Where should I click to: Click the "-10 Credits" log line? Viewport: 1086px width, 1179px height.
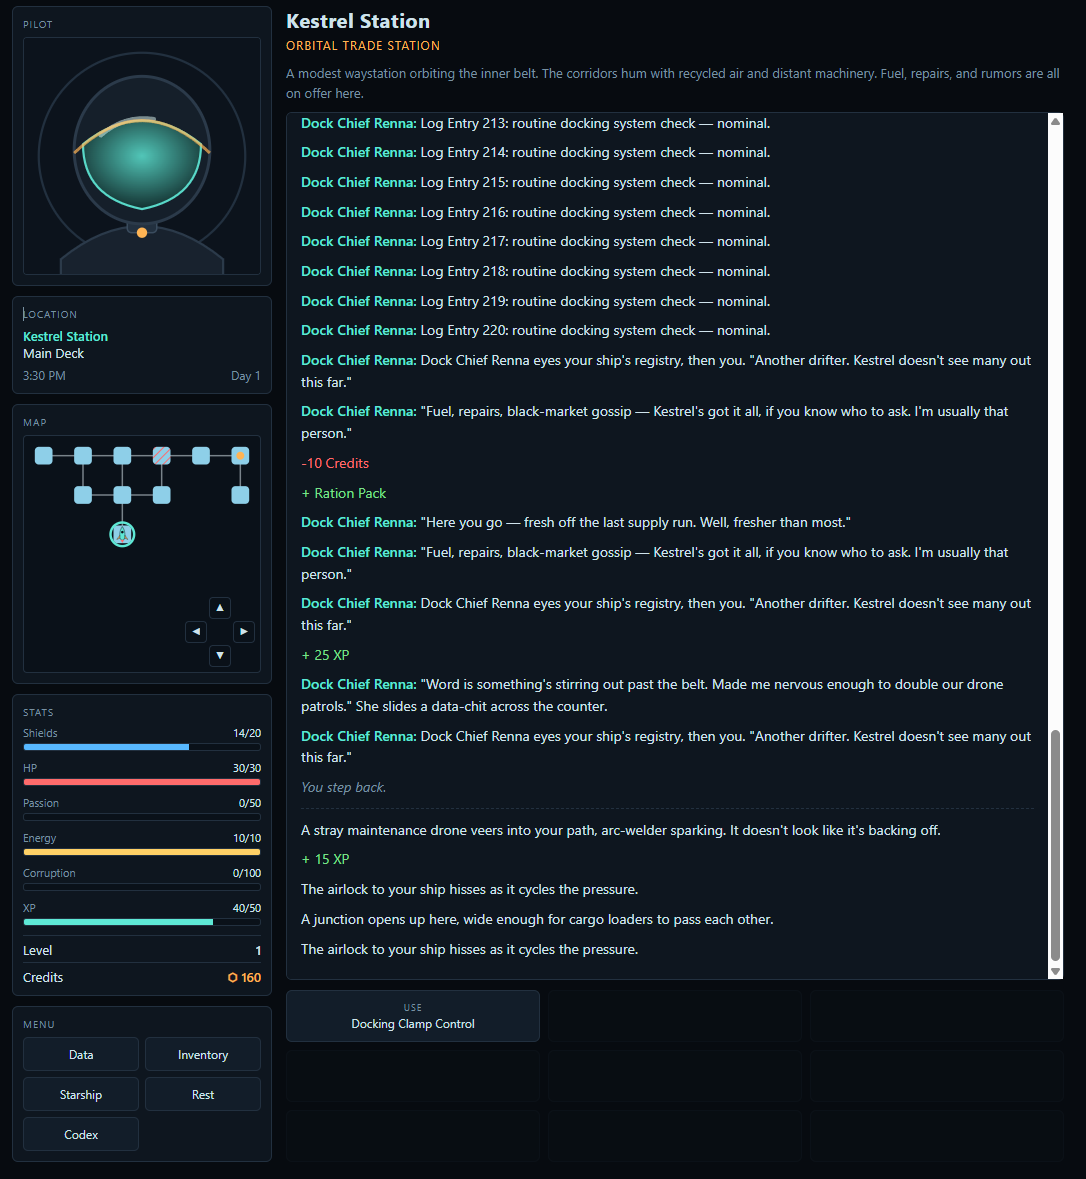click(335, 463)
